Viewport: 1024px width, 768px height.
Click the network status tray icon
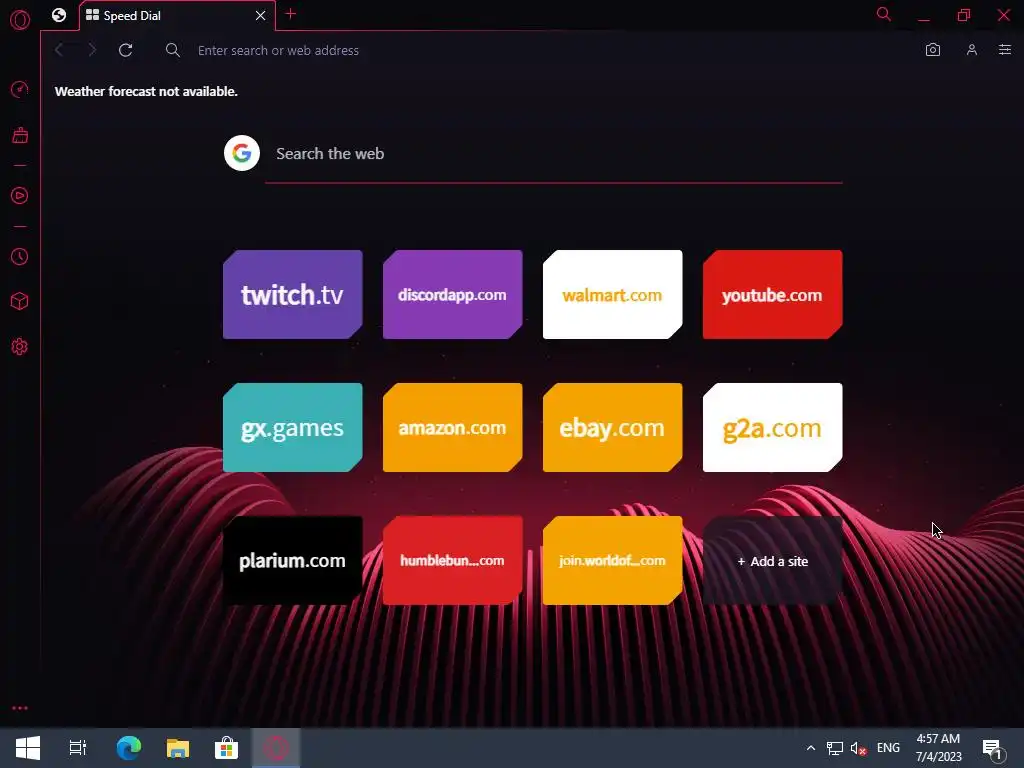pyautogui.click(x=835, y=748)
